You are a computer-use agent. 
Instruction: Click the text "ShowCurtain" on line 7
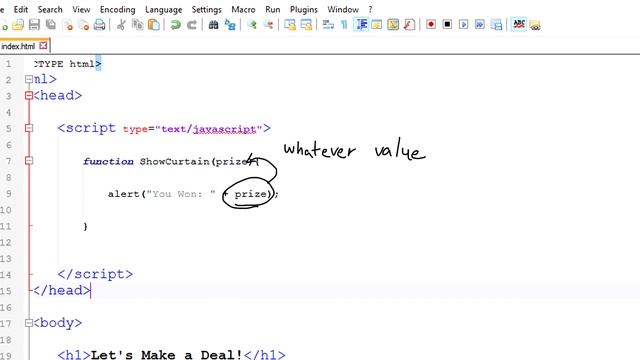tap(175, 162)
